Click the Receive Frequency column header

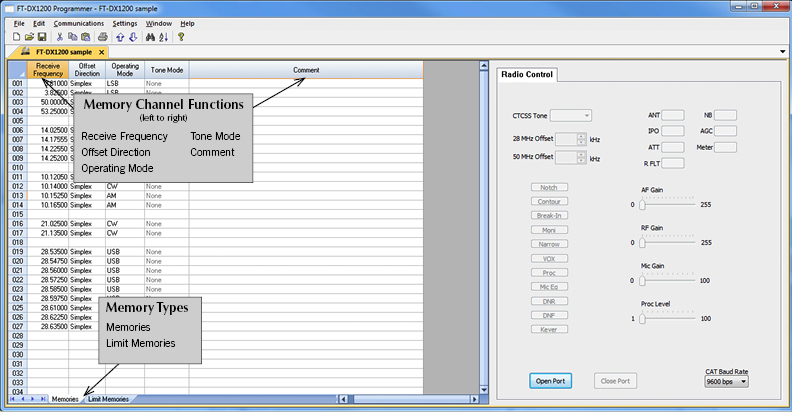tap(48, 70)
